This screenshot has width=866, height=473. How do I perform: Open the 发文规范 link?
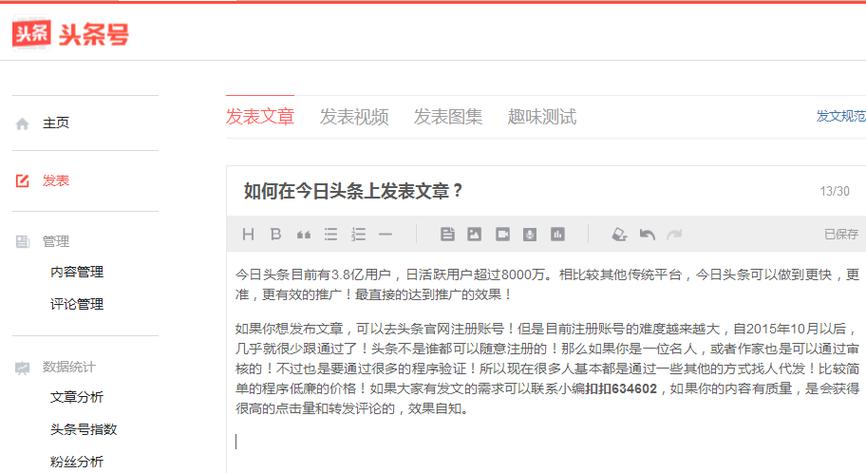click(841, 116)
